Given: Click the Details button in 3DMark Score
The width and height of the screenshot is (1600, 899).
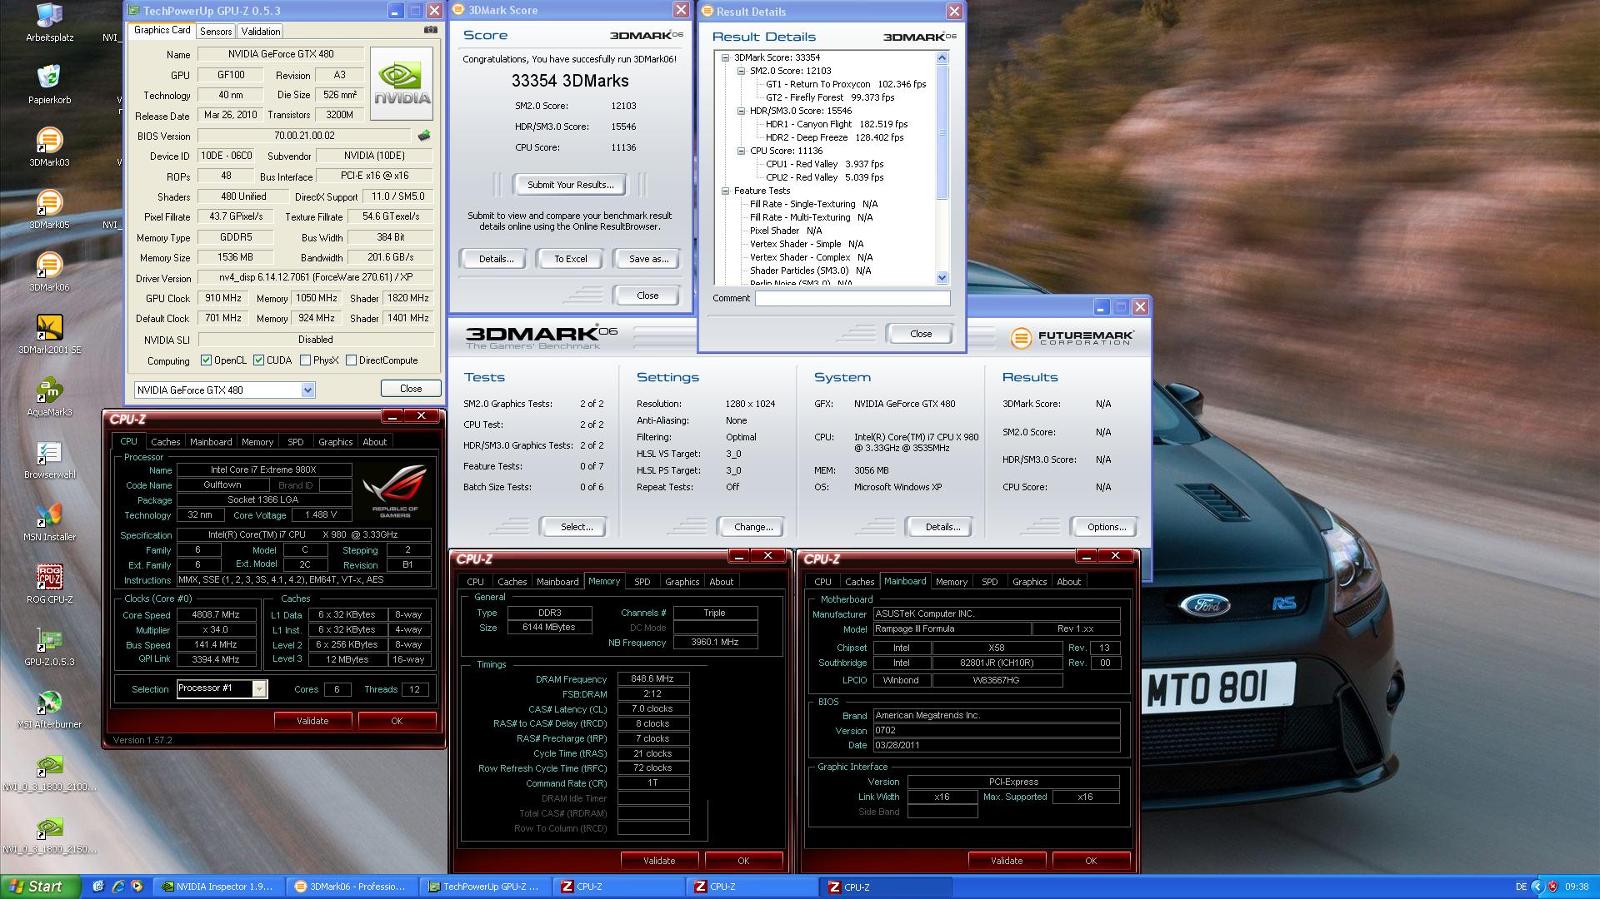Looking at the screenshot, I should (496, 259).
